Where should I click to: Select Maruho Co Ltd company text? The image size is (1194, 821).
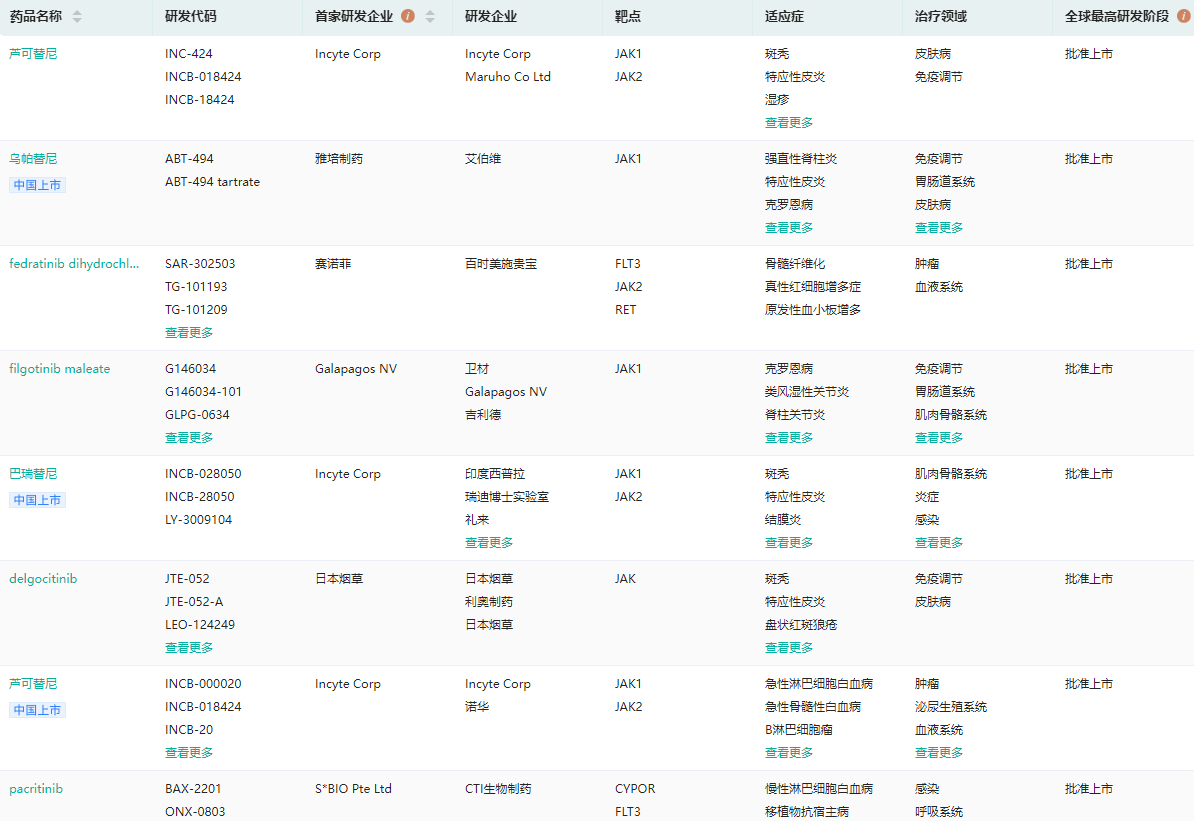[508, 77]
